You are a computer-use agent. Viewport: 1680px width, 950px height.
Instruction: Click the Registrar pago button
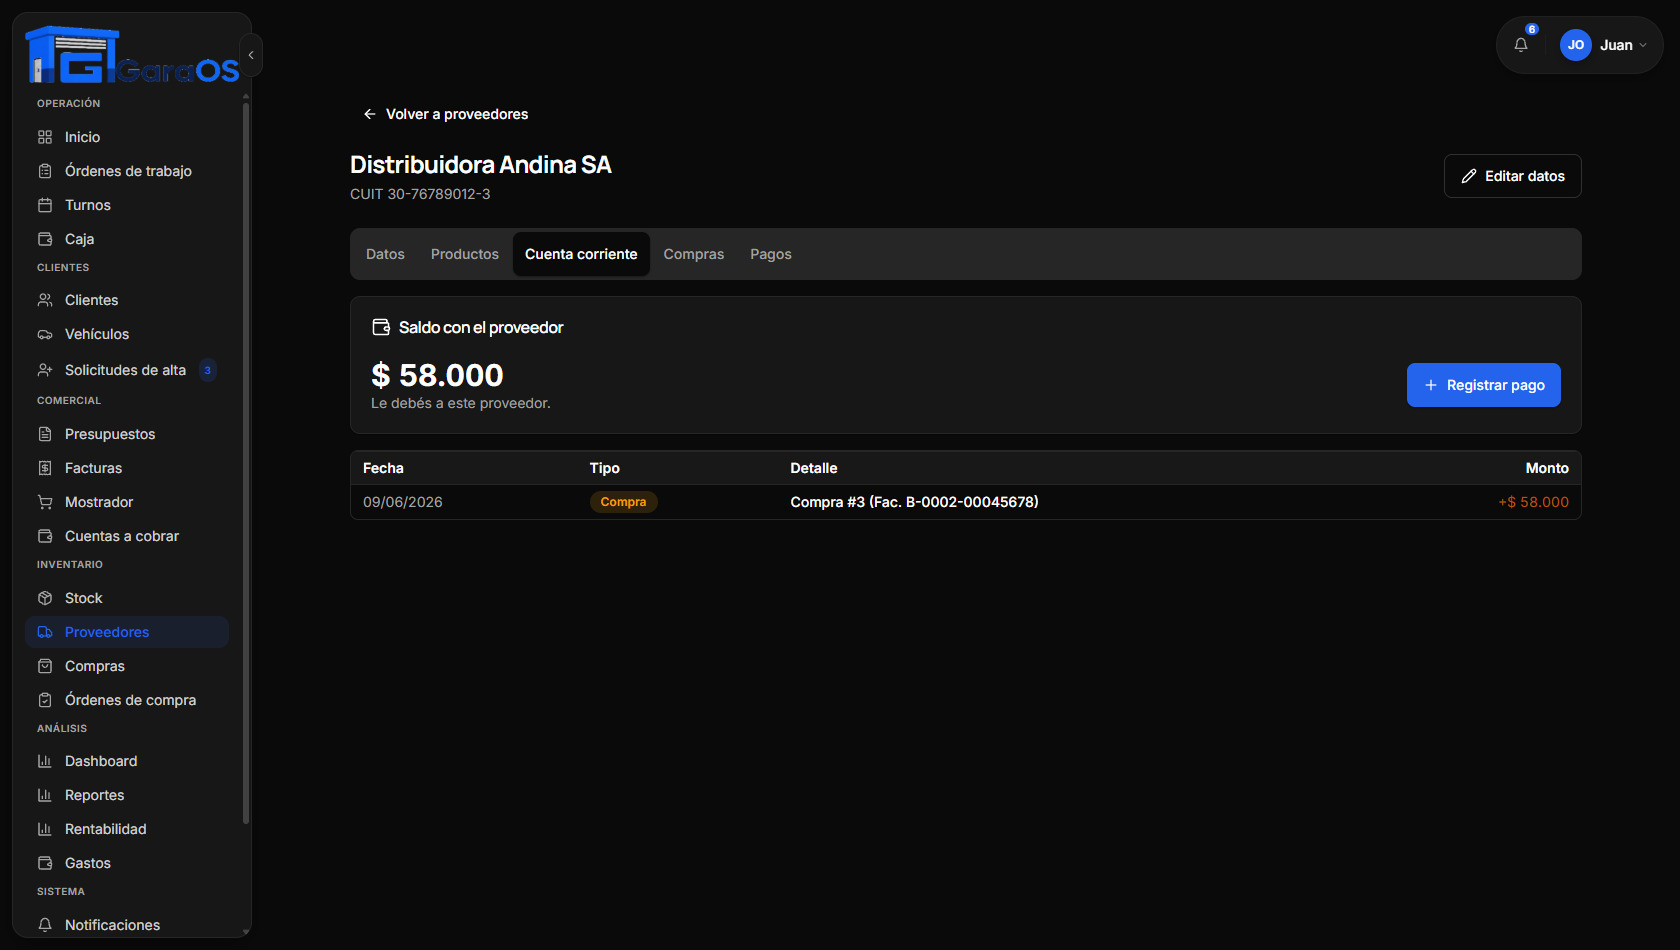tap(1484, 385)
